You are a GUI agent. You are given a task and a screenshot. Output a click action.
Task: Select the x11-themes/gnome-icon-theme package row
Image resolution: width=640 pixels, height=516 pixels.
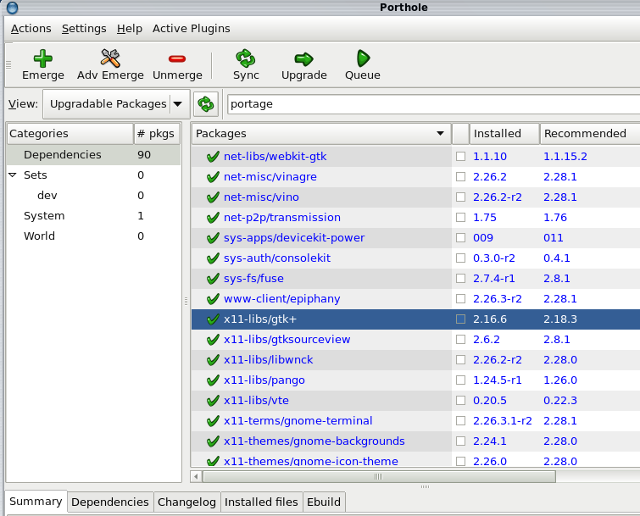[x=416, y=460]
